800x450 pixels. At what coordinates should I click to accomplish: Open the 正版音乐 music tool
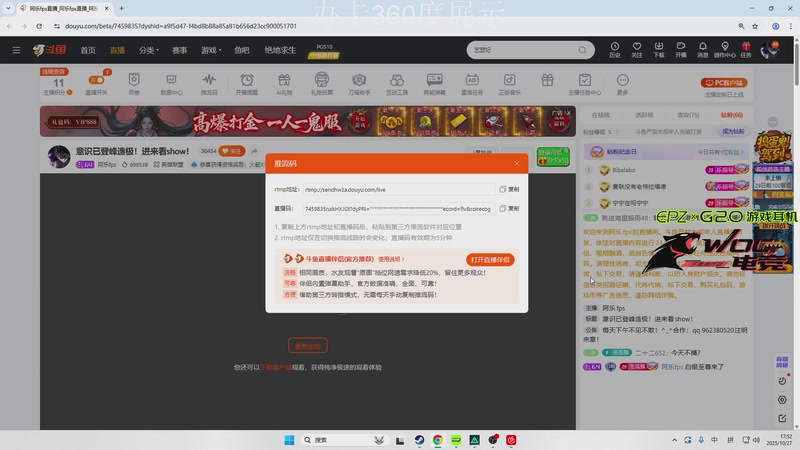tap(510, 84)
